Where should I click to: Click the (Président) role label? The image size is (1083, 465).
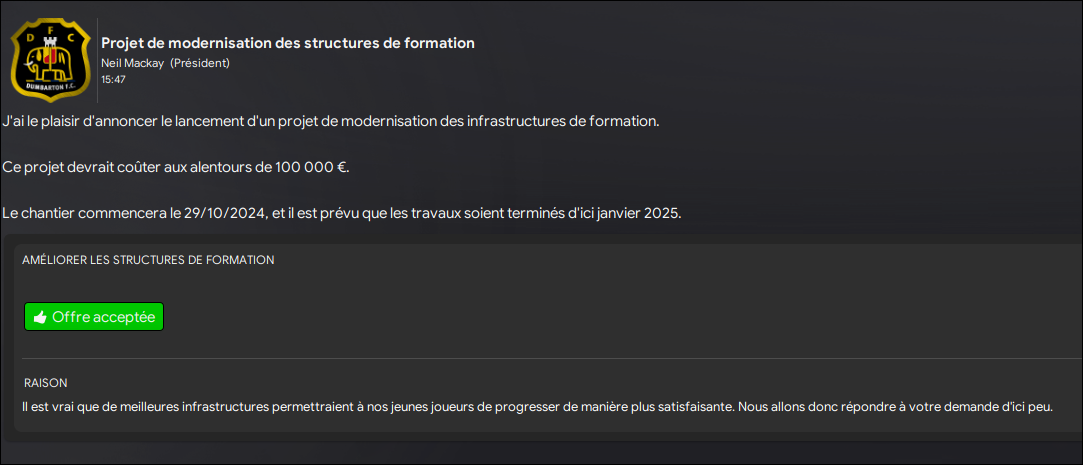tap(200, 63)
